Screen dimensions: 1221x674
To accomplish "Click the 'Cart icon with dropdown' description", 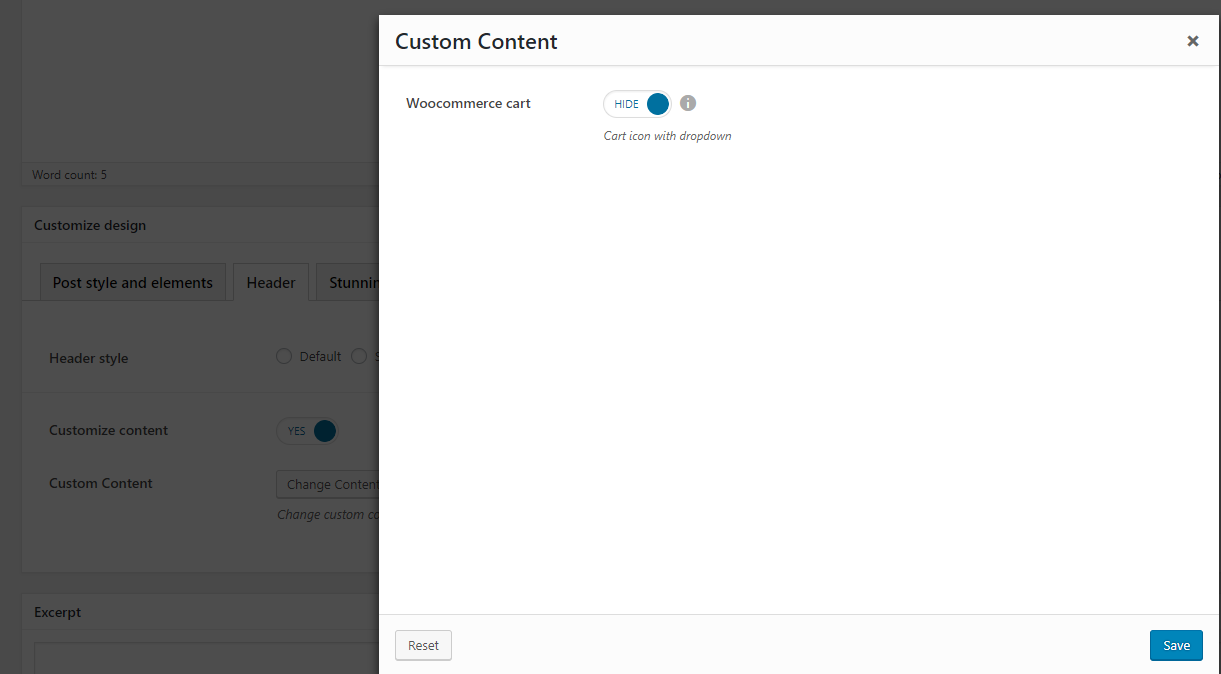I will coord(667,136).
